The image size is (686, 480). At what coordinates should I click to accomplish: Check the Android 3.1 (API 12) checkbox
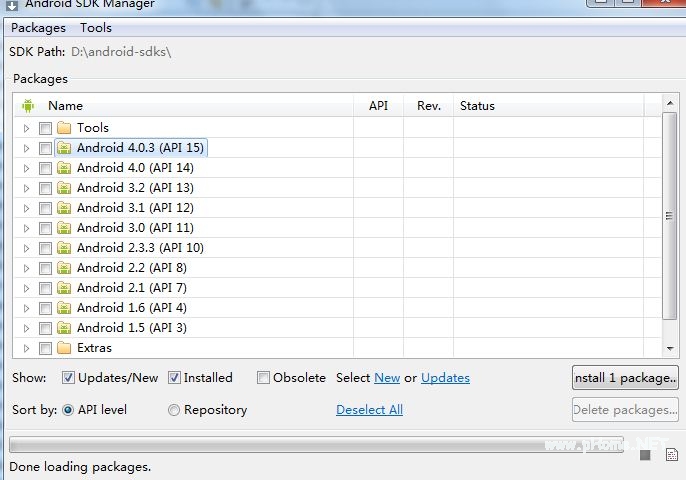[x=45, y=208]
